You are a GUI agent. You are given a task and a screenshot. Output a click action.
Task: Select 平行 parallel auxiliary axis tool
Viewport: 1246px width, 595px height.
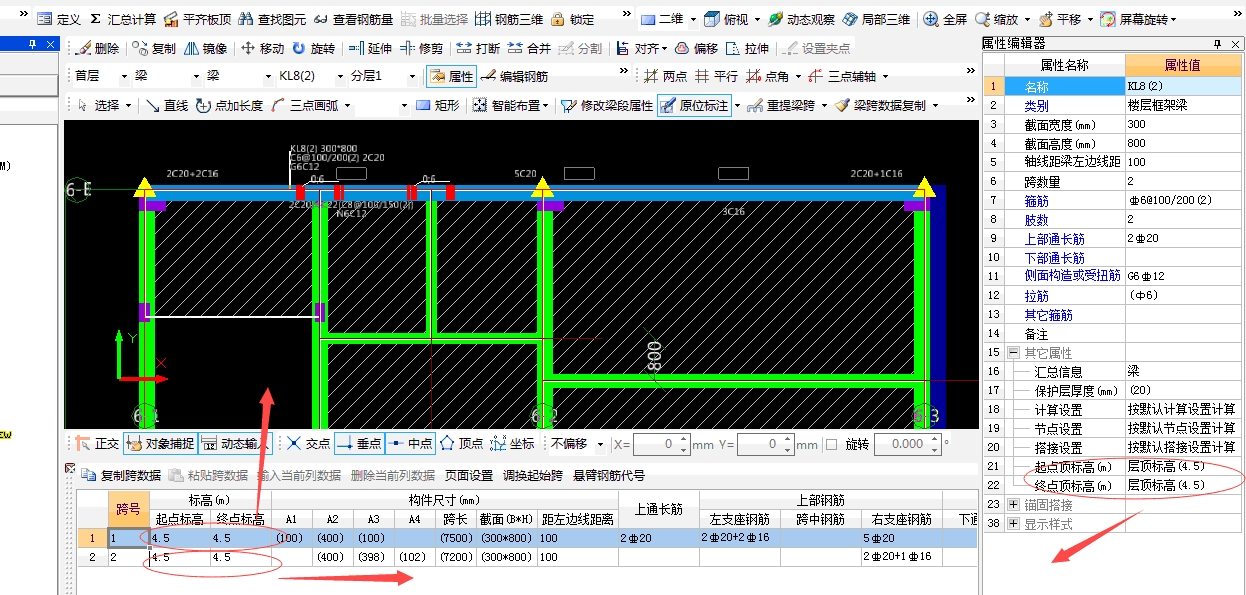point(716,76)
